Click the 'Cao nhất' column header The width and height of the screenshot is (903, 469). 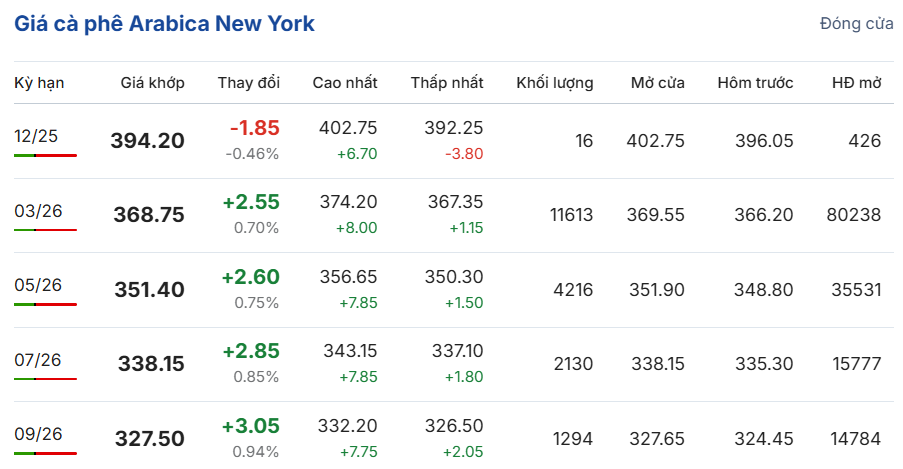coord(345,83)
